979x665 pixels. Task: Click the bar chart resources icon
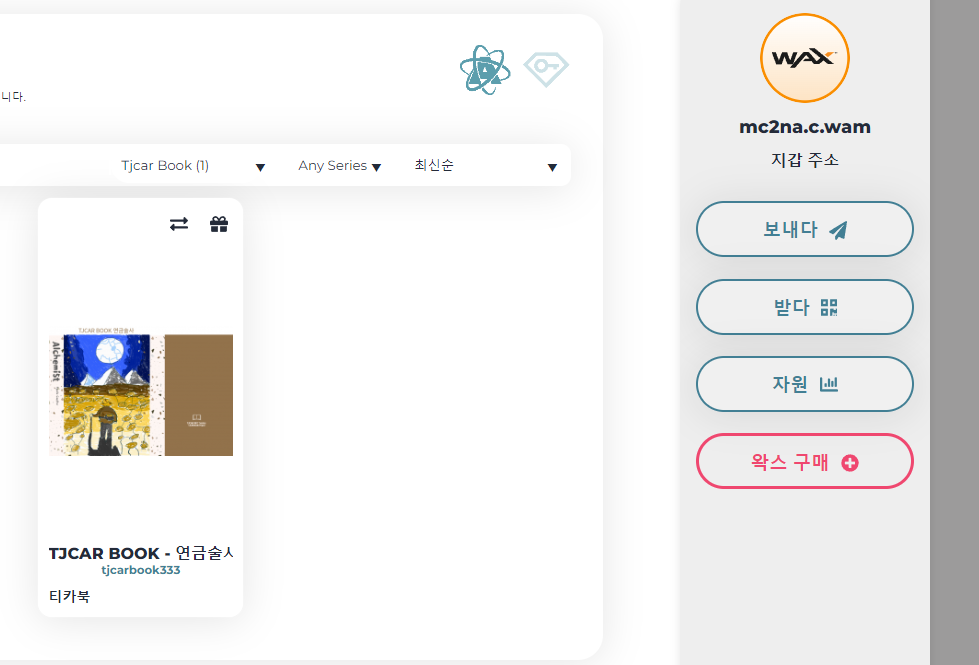[829, 384]
